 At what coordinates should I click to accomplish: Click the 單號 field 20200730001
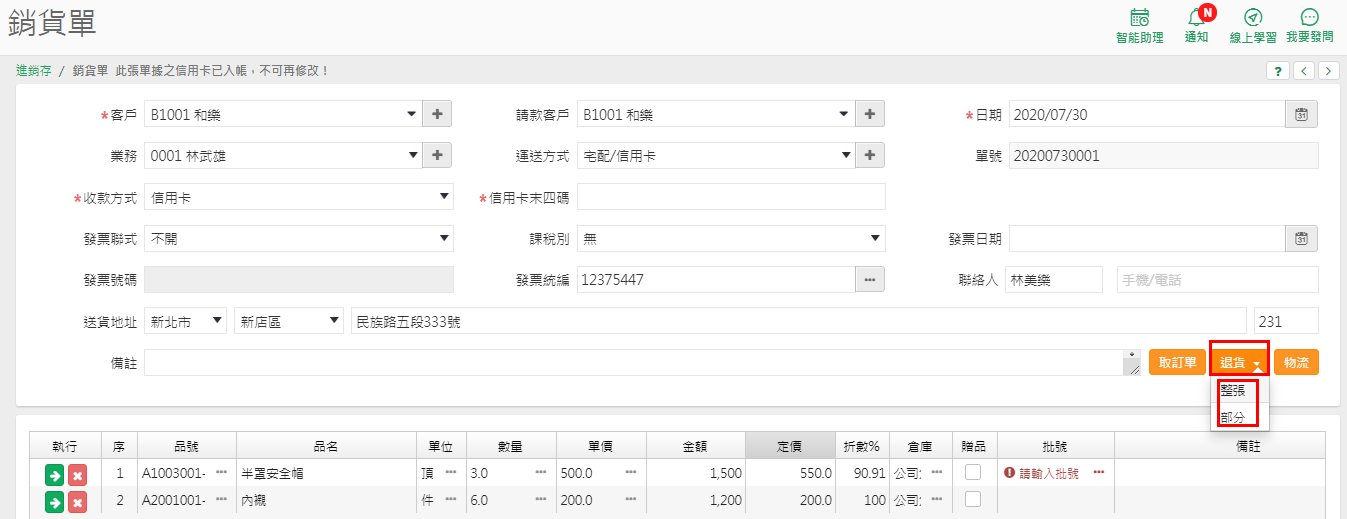(1163, 155)
